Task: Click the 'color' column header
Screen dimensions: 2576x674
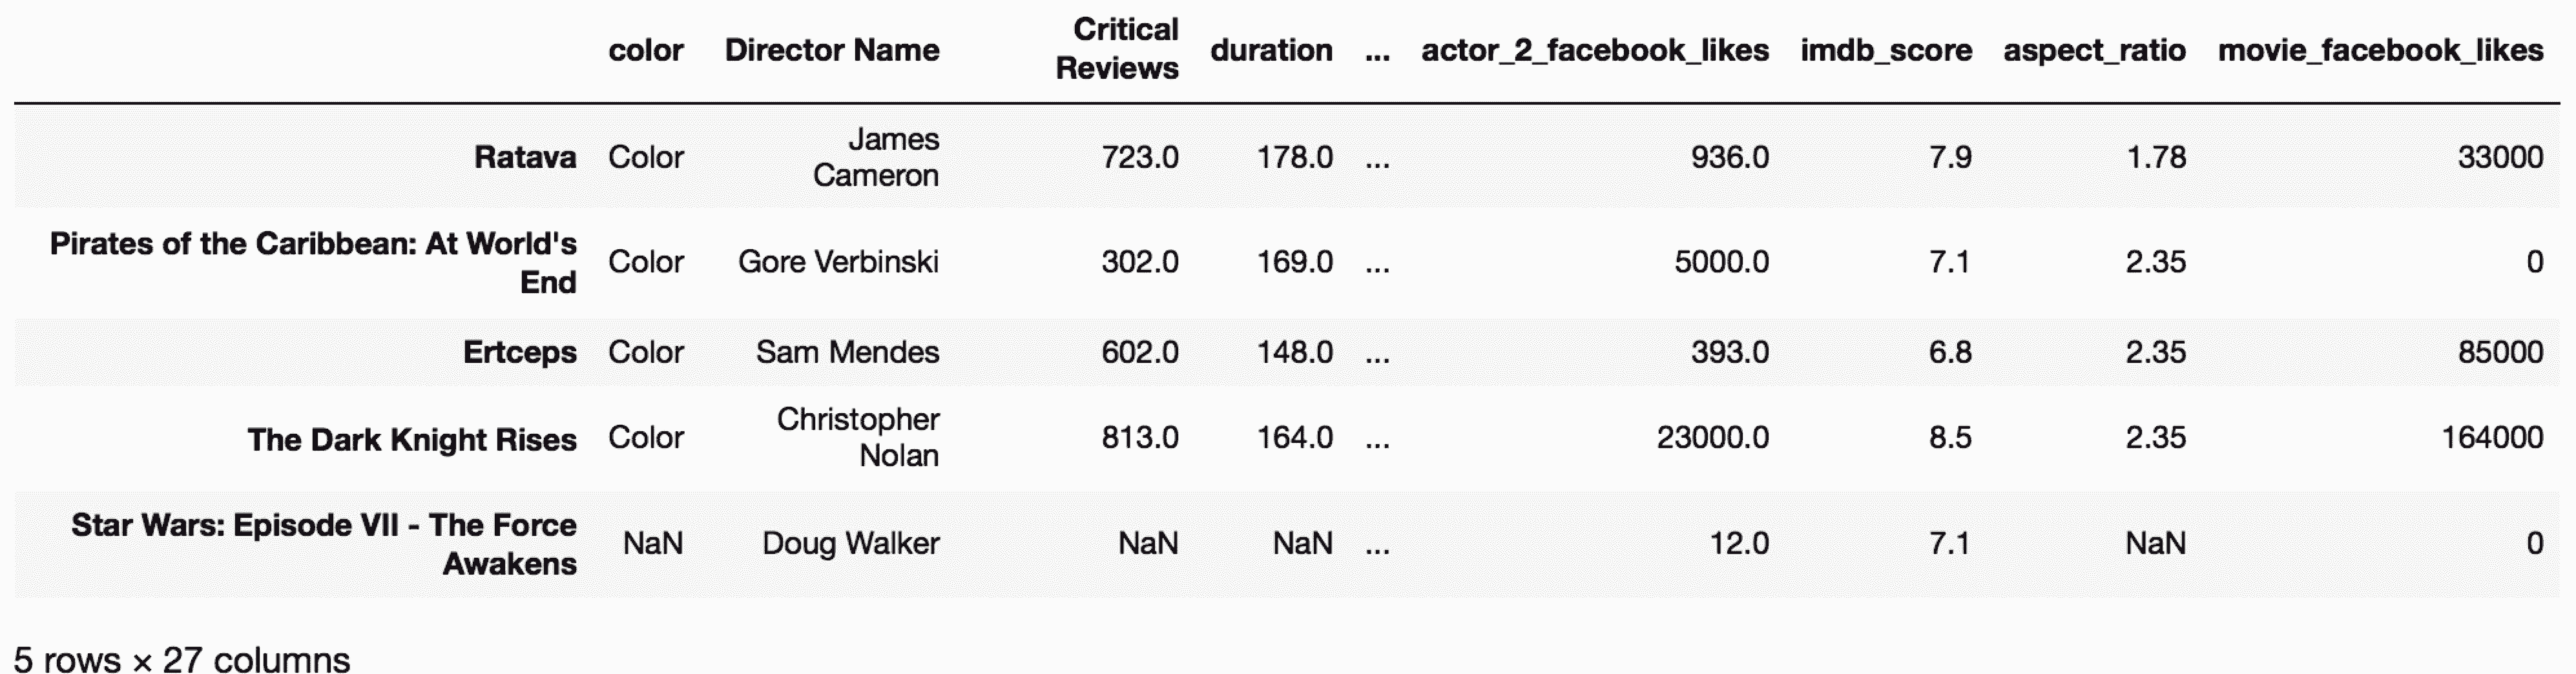Action: [645, 50]
